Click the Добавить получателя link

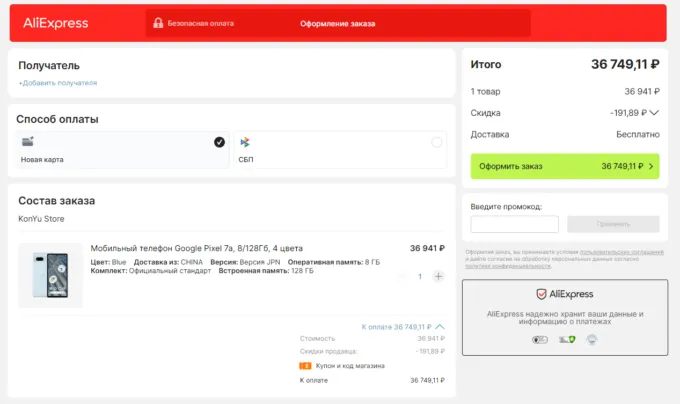[x=58, y=83]
